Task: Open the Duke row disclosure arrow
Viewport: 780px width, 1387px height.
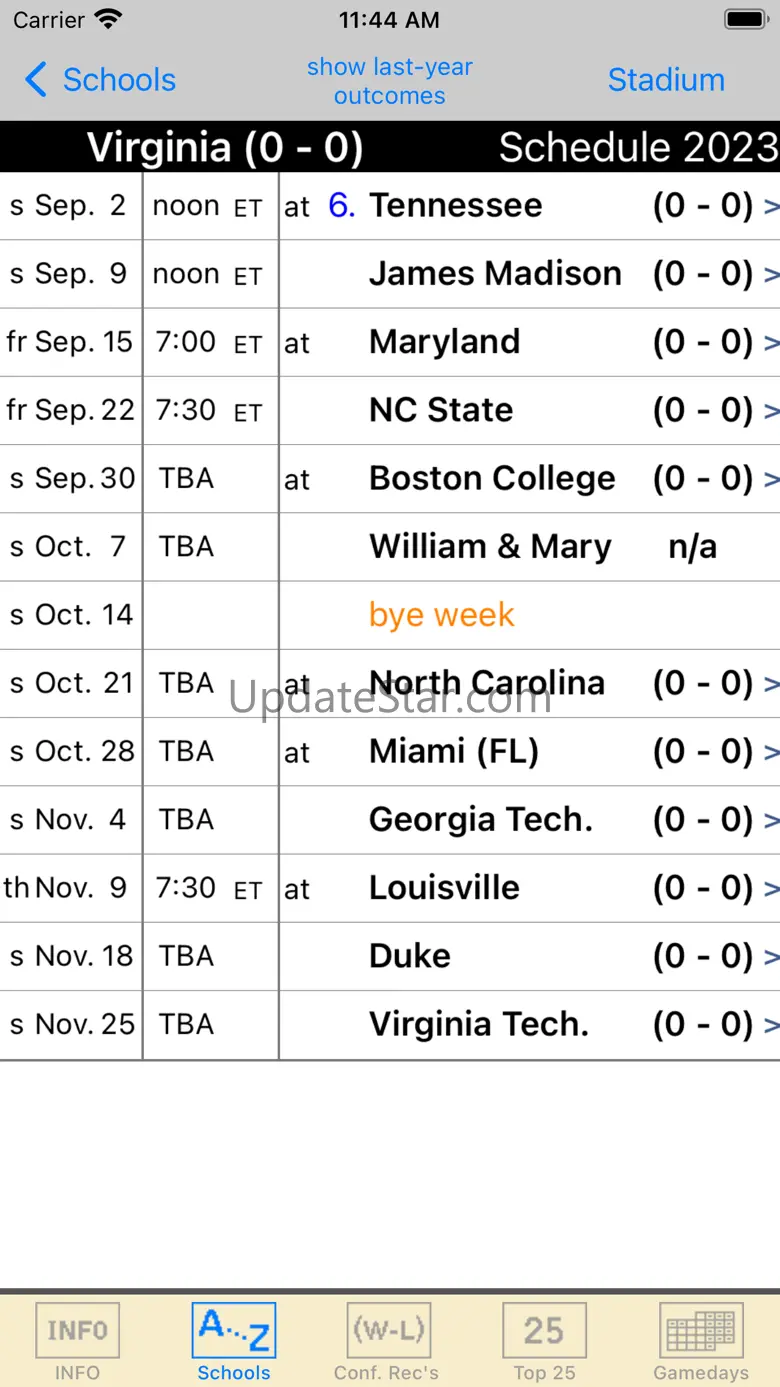Action: 771,957
